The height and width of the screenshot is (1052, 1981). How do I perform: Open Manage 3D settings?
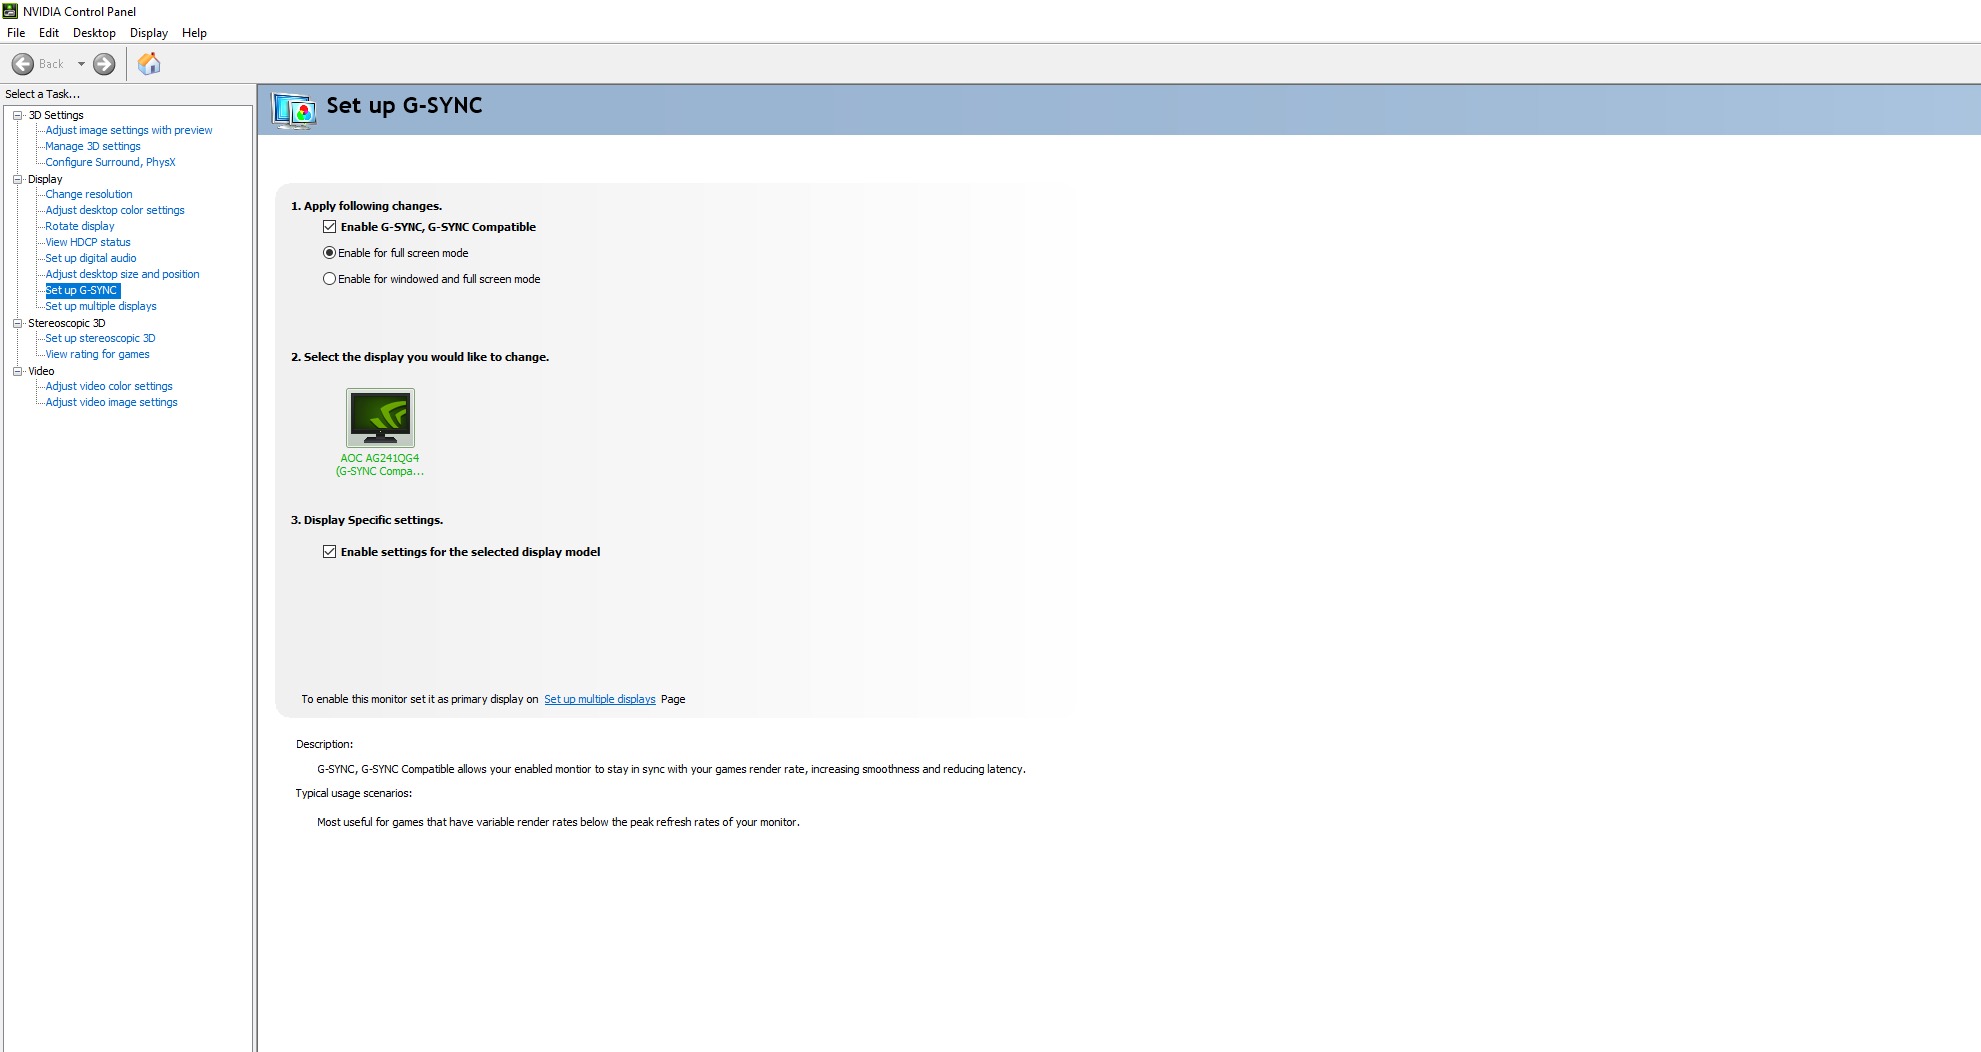click(x=93, y=146)
